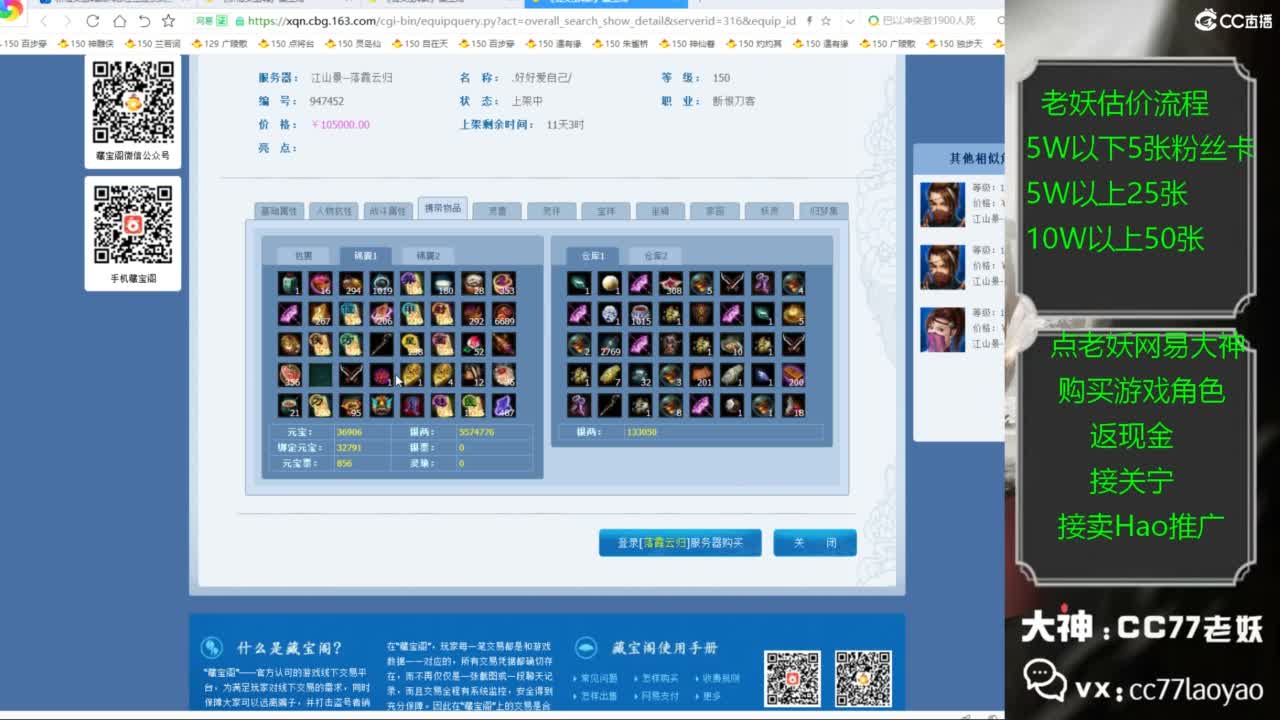Click the browser address bar URL

520,21
